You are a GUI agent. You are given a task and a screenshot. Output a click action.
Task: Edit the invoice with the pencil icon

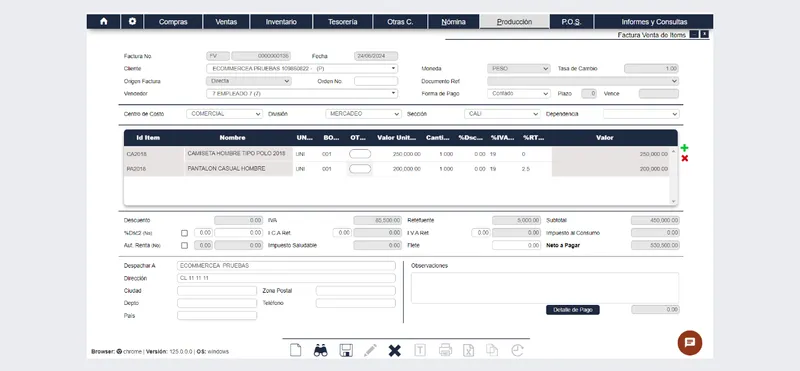(x=370, y=350)
